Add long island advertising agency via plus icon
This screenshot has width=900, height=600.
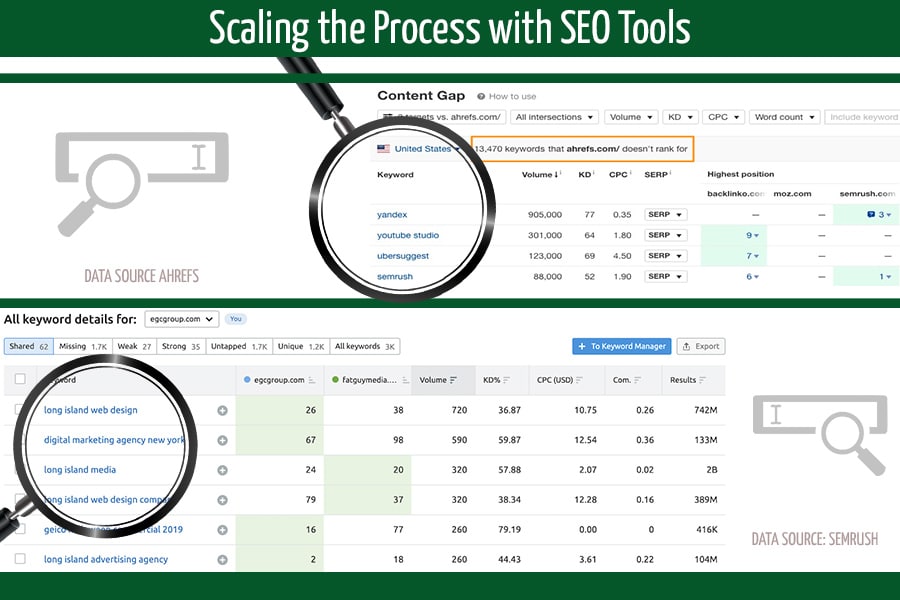[223, 560]
